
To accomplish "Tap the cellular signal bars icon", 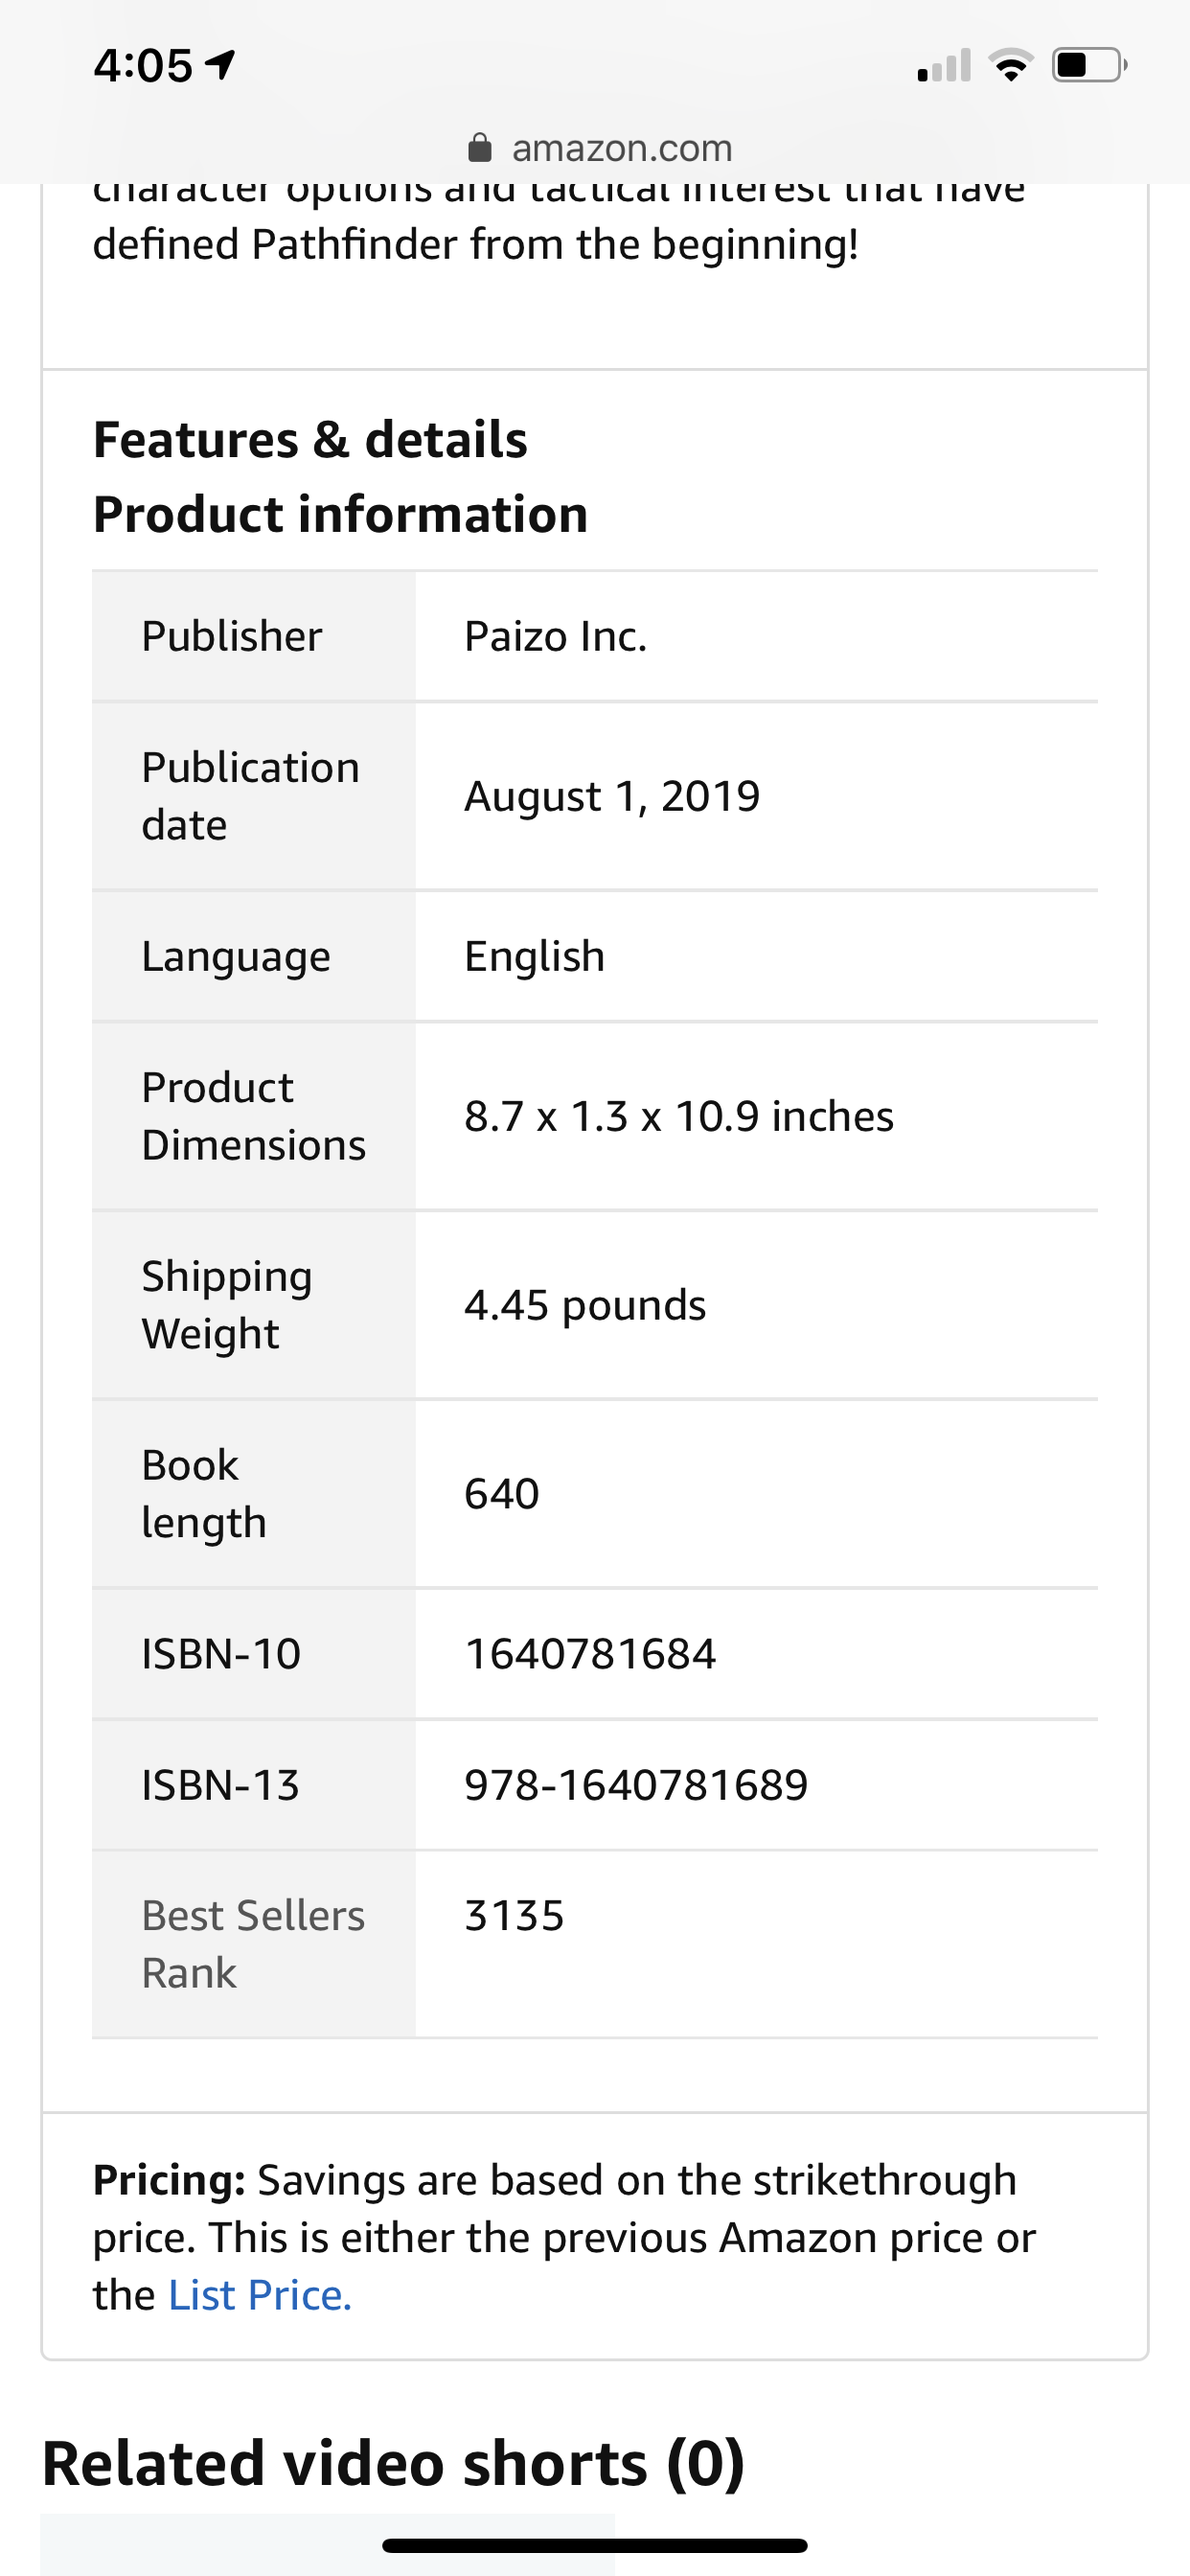I will [944, 66].
